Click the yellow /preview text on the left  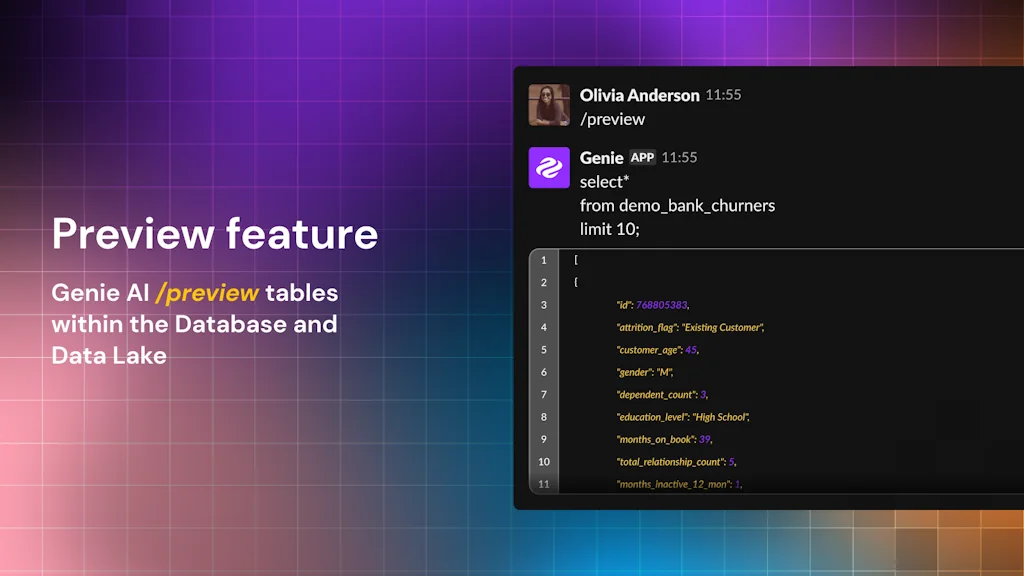click(x=208, y=293)
